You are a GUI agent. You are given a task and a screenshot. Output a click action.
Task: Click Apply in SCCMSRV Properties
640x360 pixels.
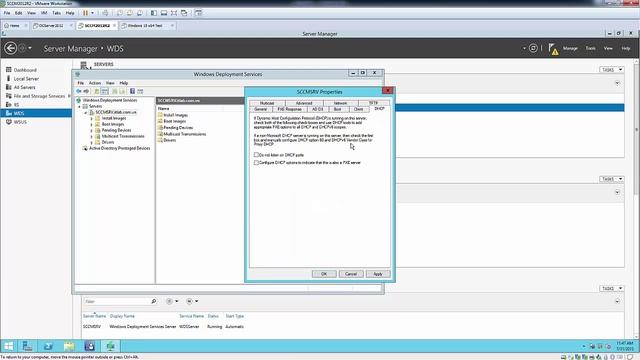point(378,274)
